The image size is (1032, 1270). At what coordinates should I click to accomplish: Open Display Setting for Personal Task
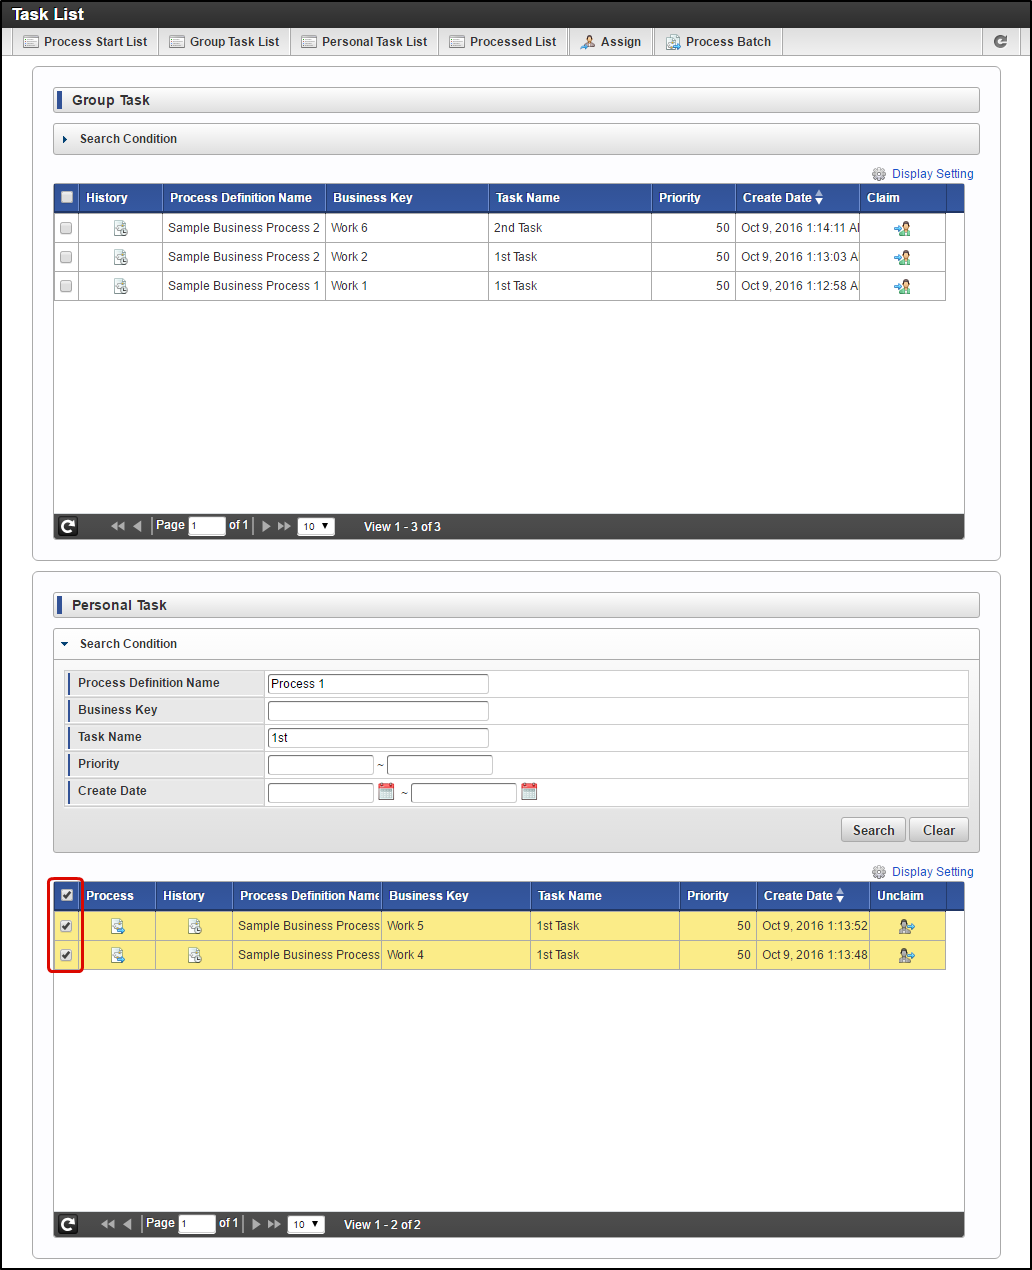922,872
